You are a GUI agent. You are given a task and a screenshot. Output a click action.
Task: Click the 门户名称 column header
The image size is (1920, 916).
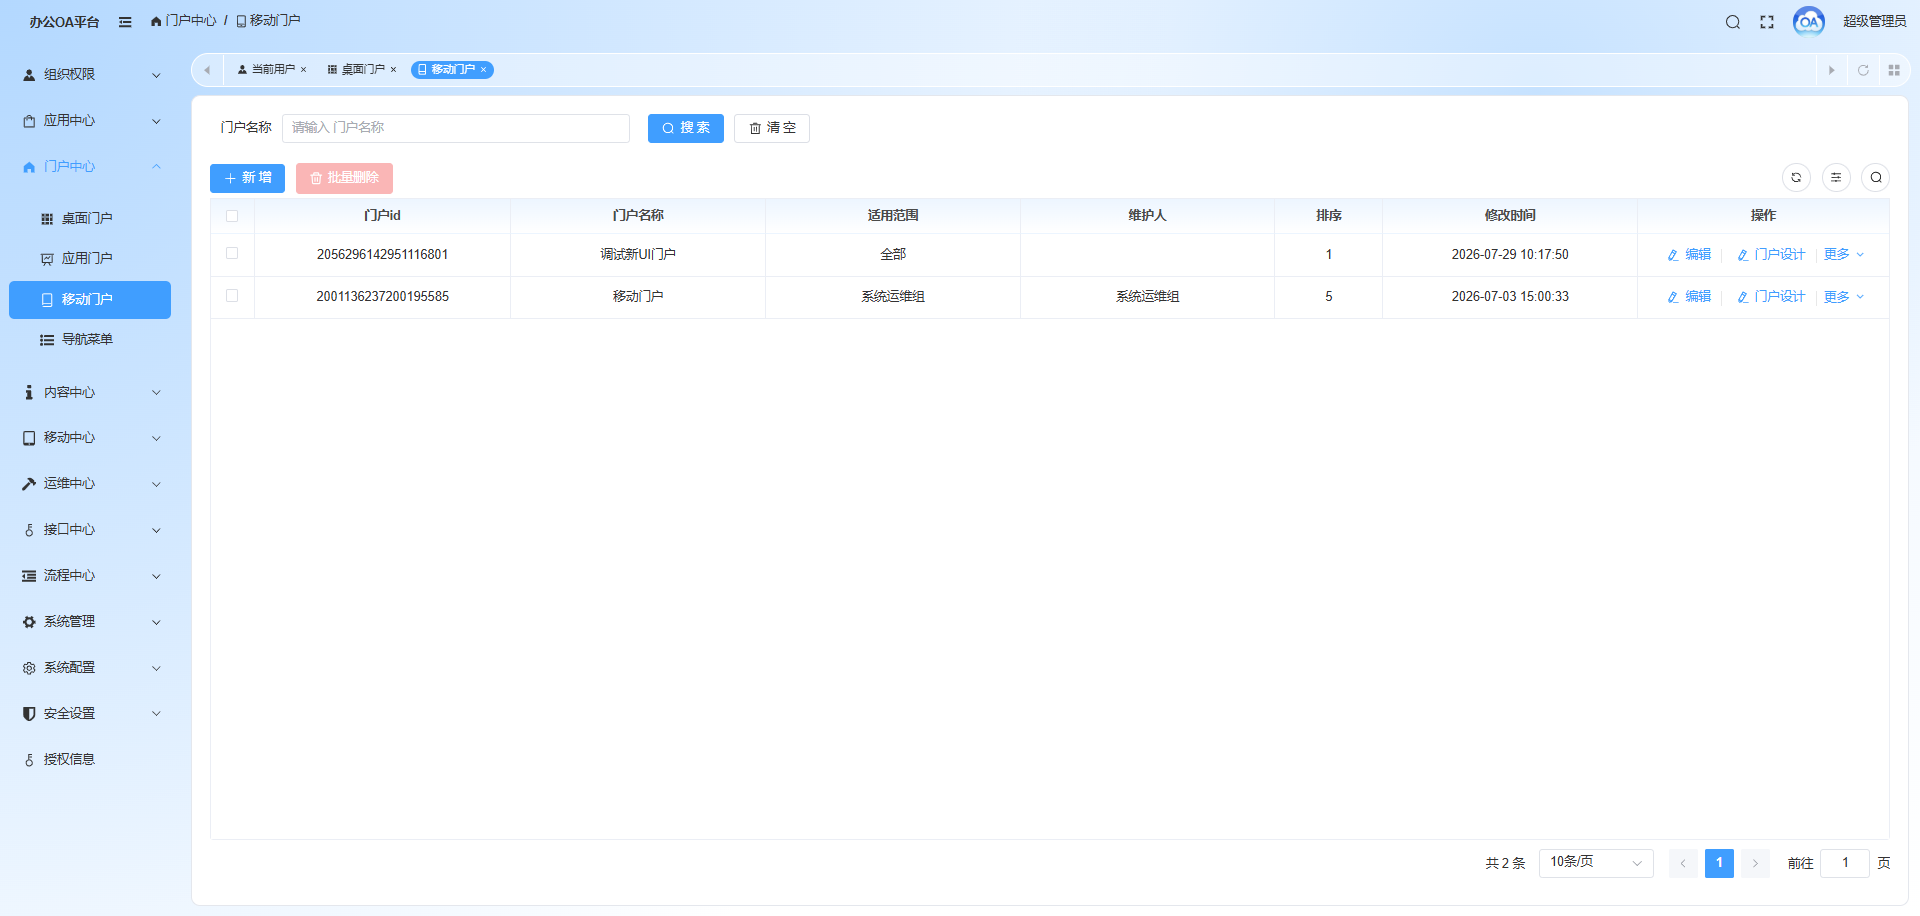tap(638, 216)
